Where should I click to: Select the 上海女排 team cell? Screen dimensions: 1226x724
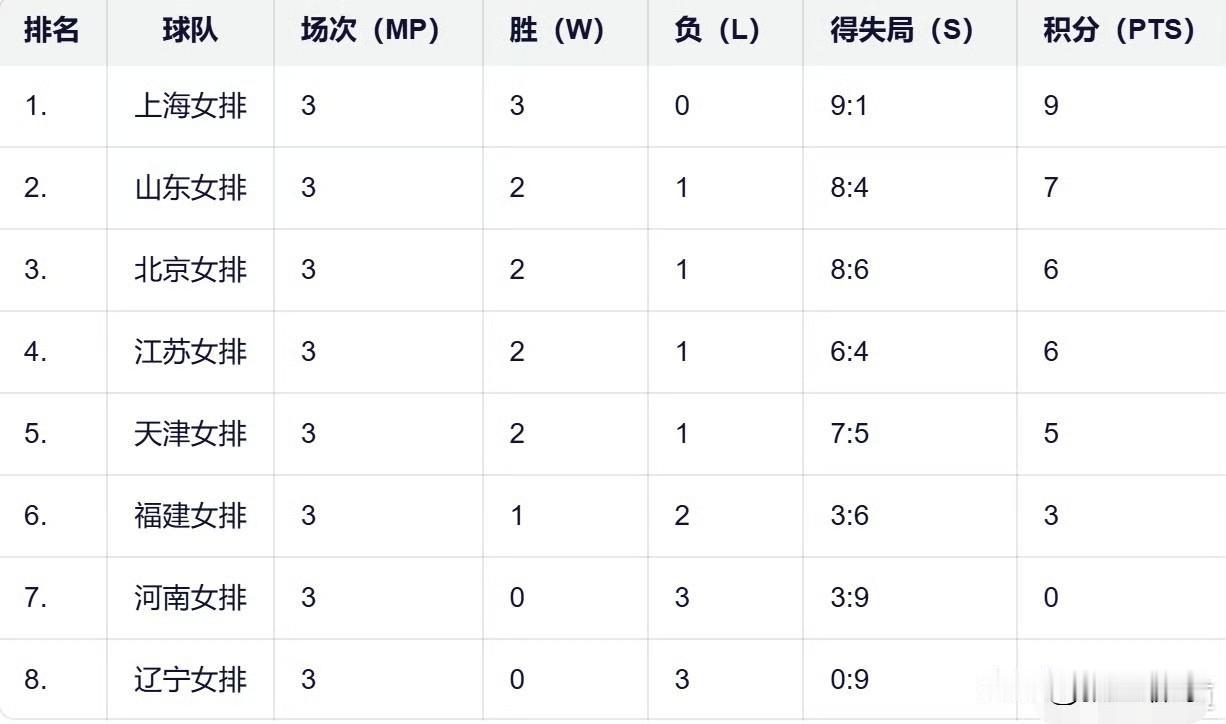pos(190,106)
